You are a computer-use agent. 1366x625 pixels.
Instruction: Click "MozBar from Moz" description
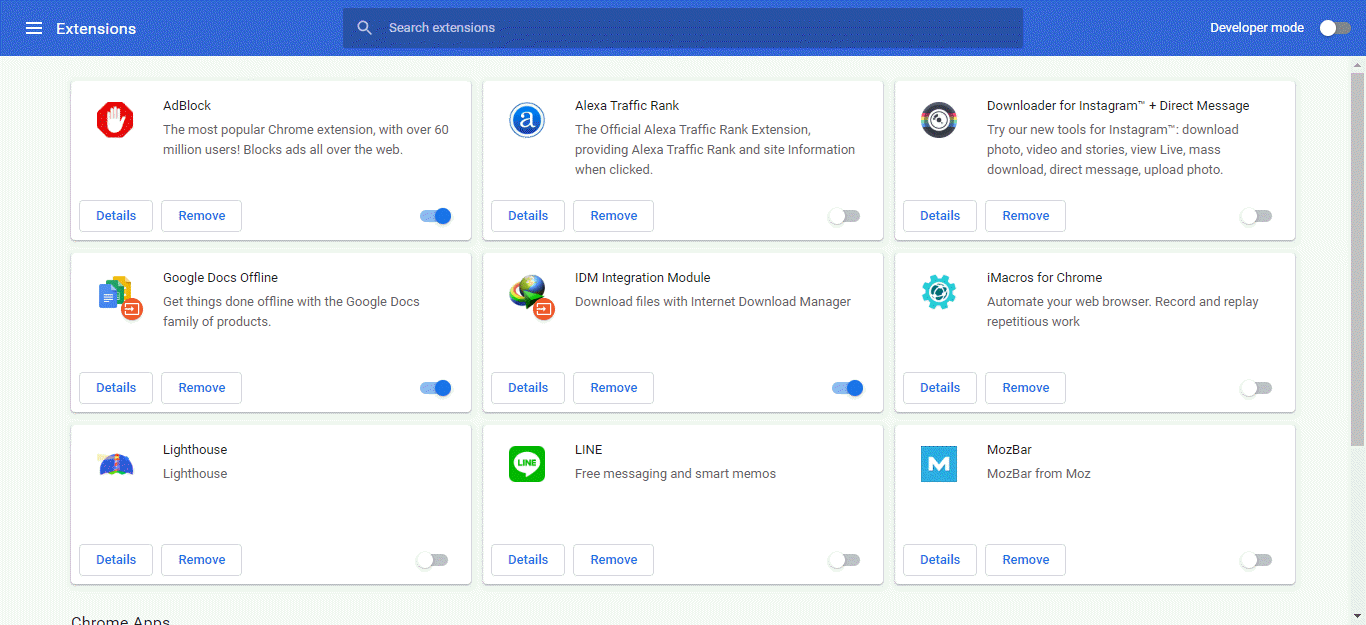click(x=1039, y=474)
